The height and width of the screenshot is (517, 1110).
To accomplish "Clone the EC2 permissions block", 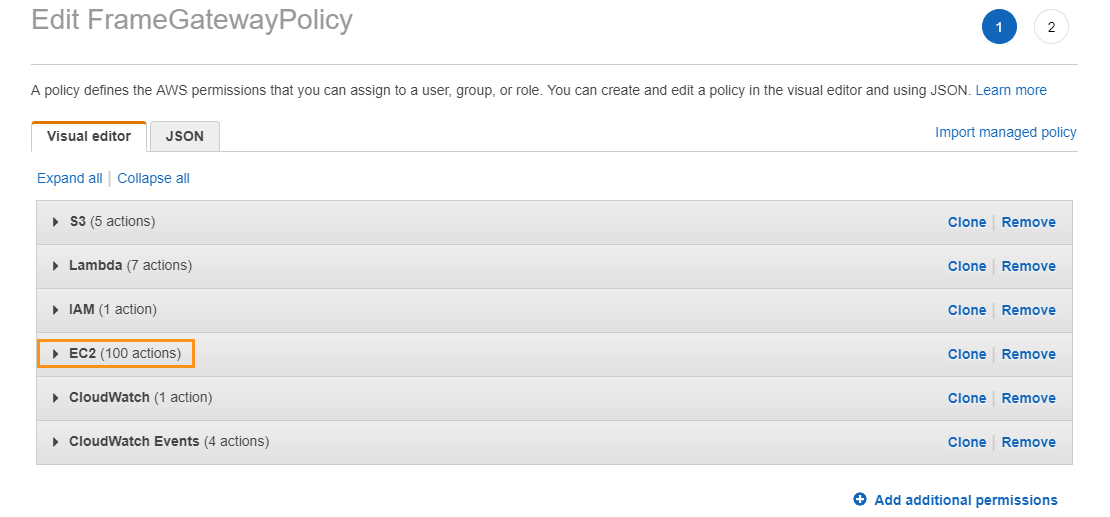I will click(966, 354).
